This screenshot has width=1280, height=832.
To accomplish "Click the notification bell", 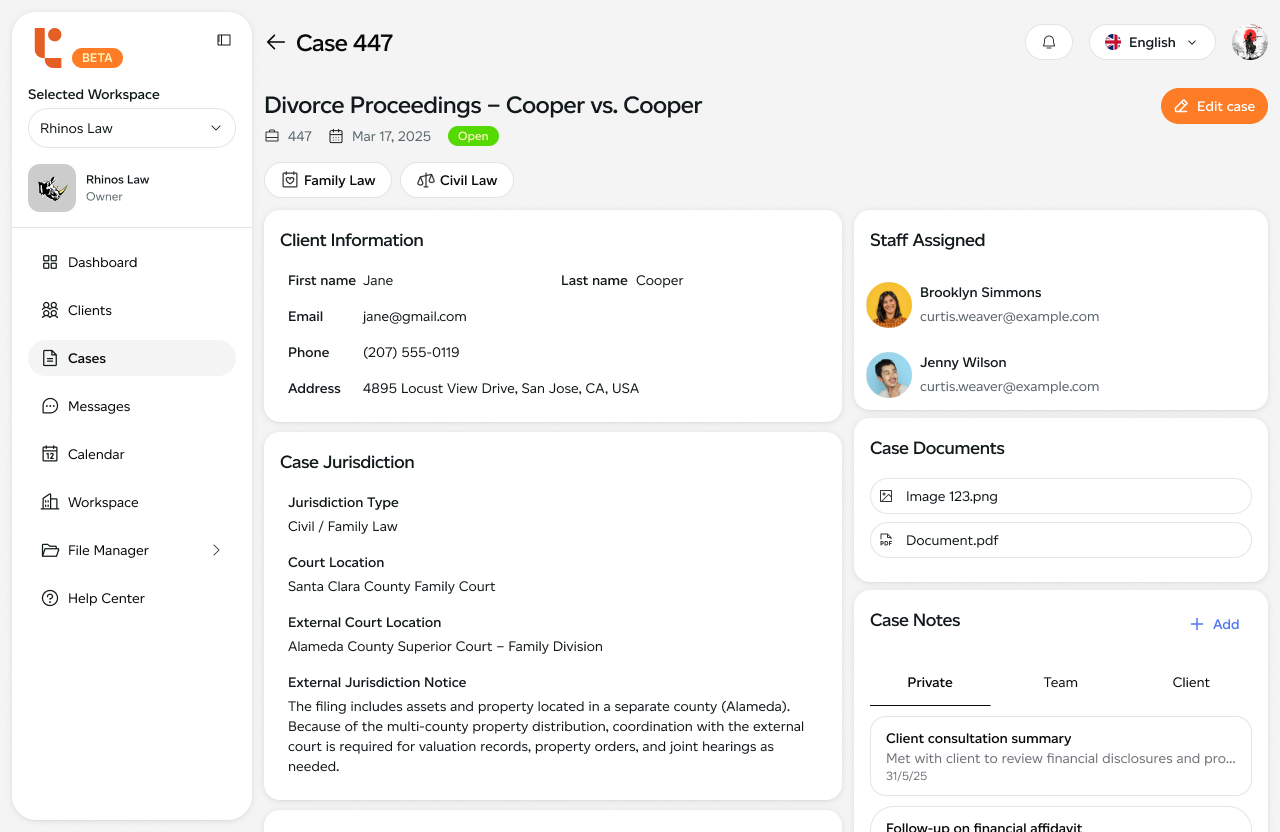I will click(x=1048, y=42).
